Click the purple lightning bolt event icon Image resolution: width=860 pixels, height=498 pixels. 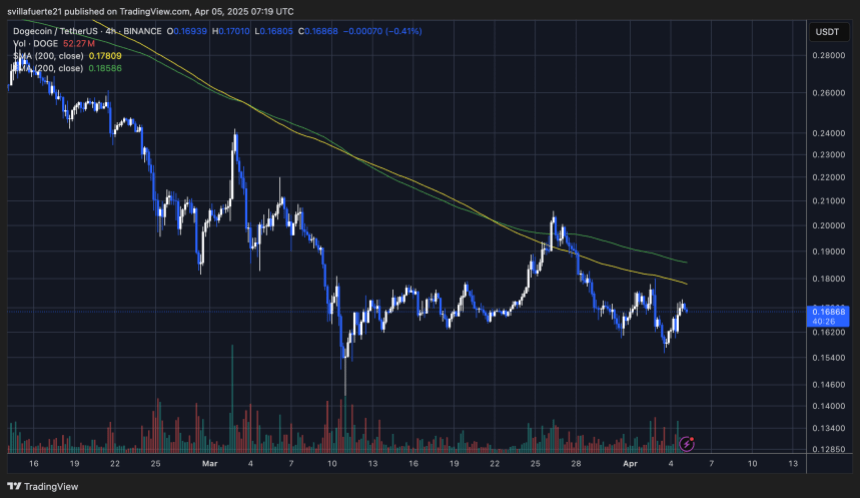pos(687,442)
